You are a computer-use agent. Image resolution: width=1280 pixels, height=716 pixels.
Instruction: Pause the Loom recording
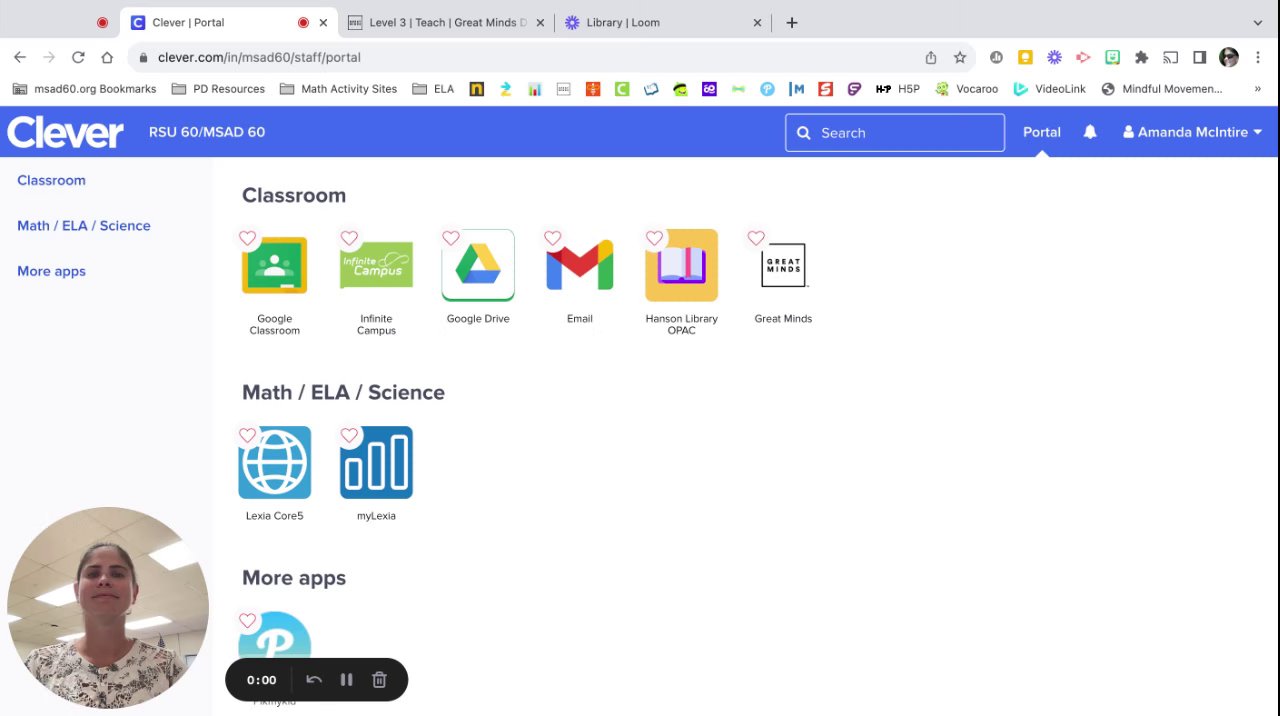346,680
